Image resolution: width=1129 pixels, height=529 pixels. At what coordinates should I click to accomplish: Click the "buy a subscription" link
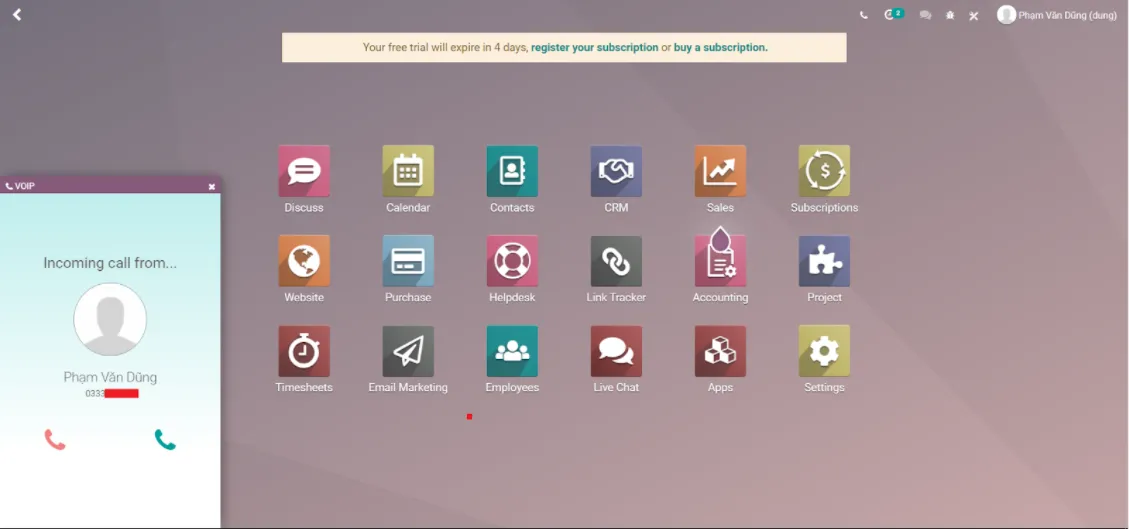coord(721,48)
